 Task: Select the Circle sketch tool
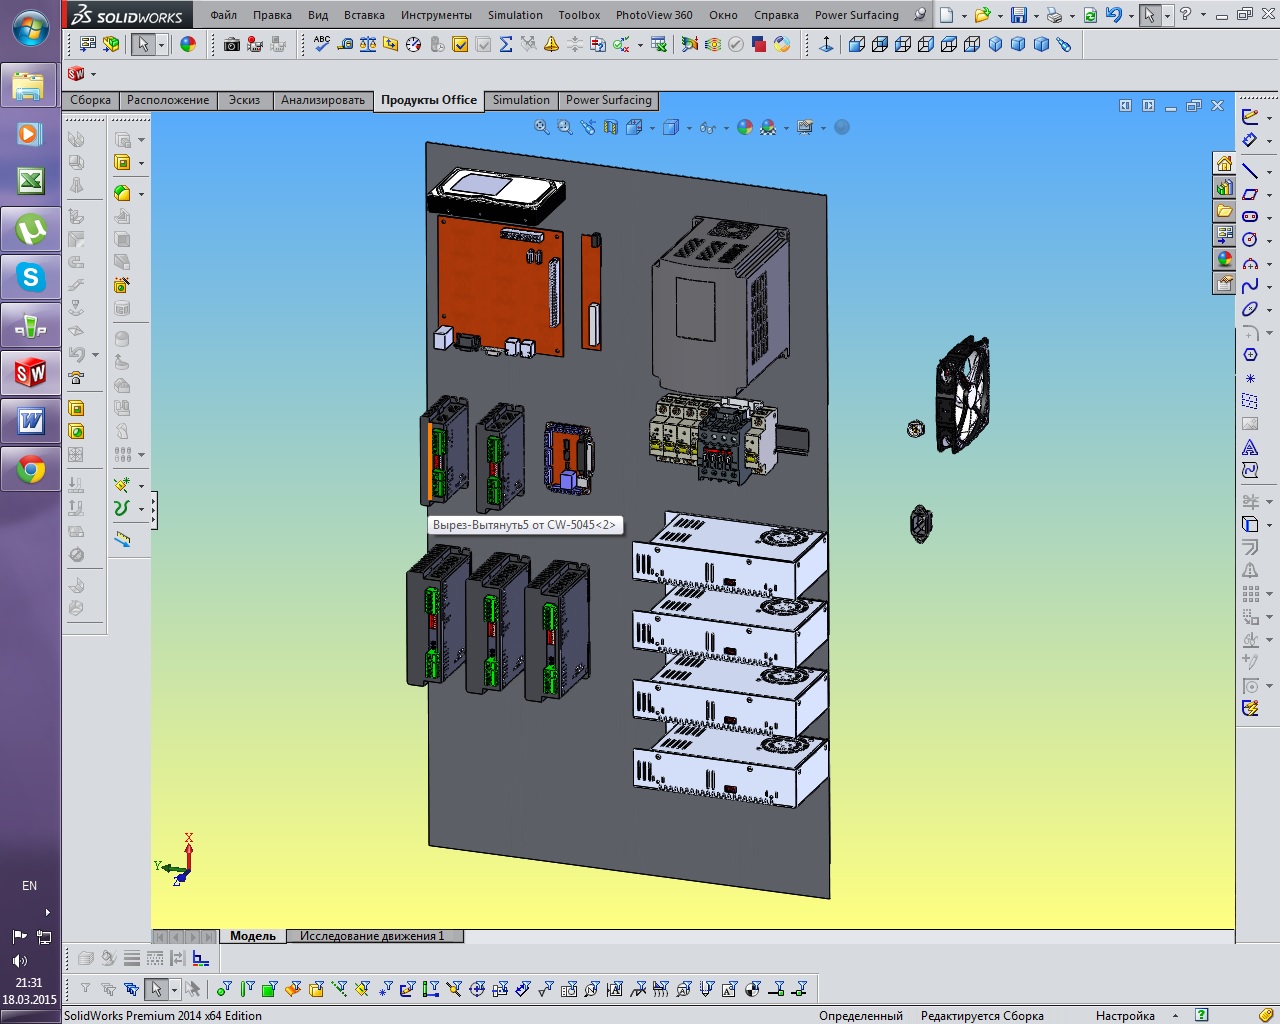(x=1250, y=240)
